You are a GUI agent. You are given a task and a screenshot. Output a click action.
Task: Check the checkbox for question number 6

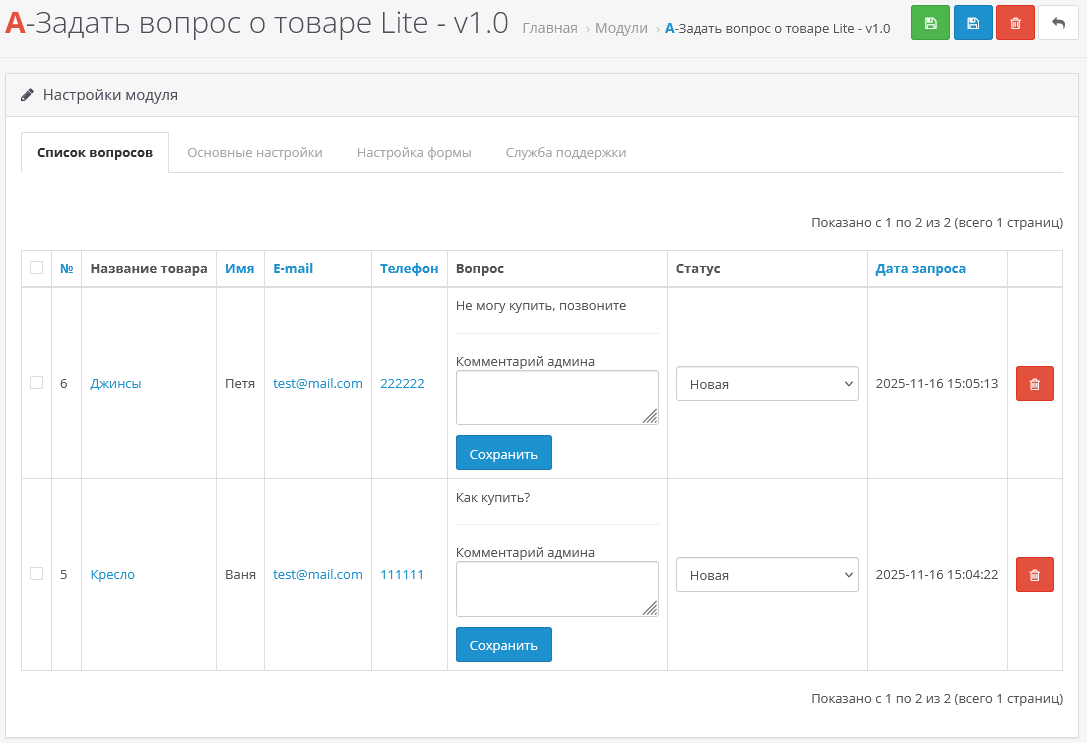(x=37, y=383)
